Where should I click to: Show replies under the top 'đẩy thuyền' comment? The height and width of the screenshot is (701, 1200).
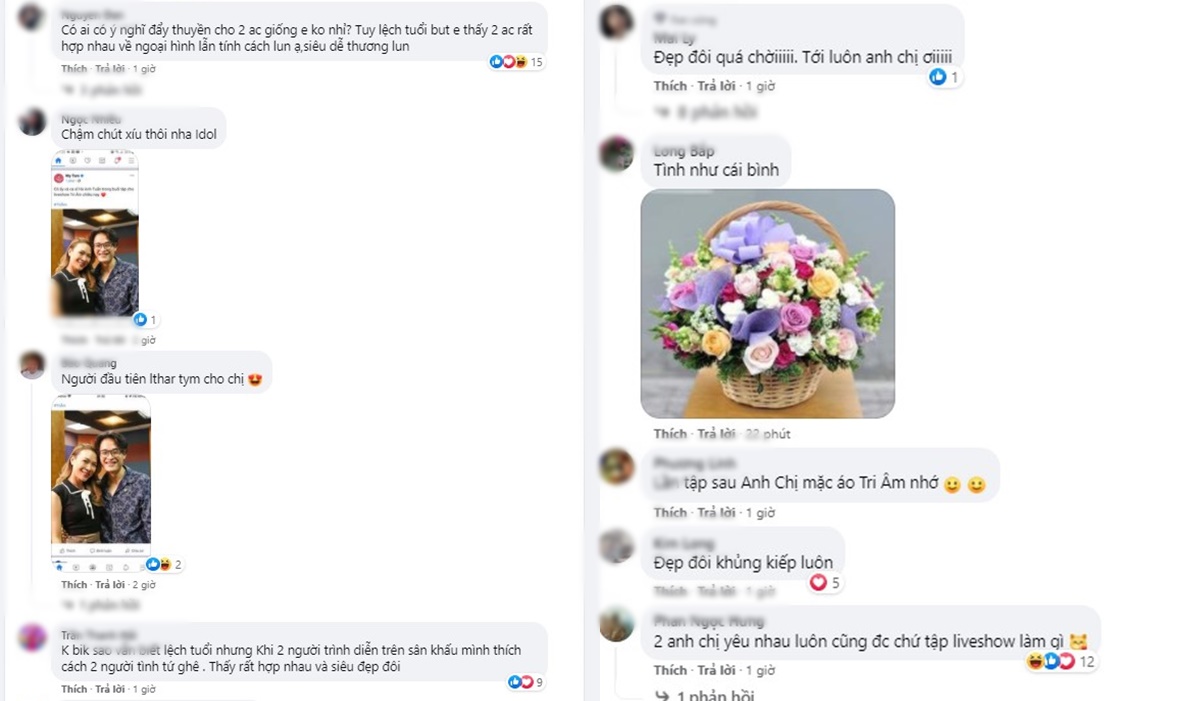pyautogui.click(x=106, y=89)
